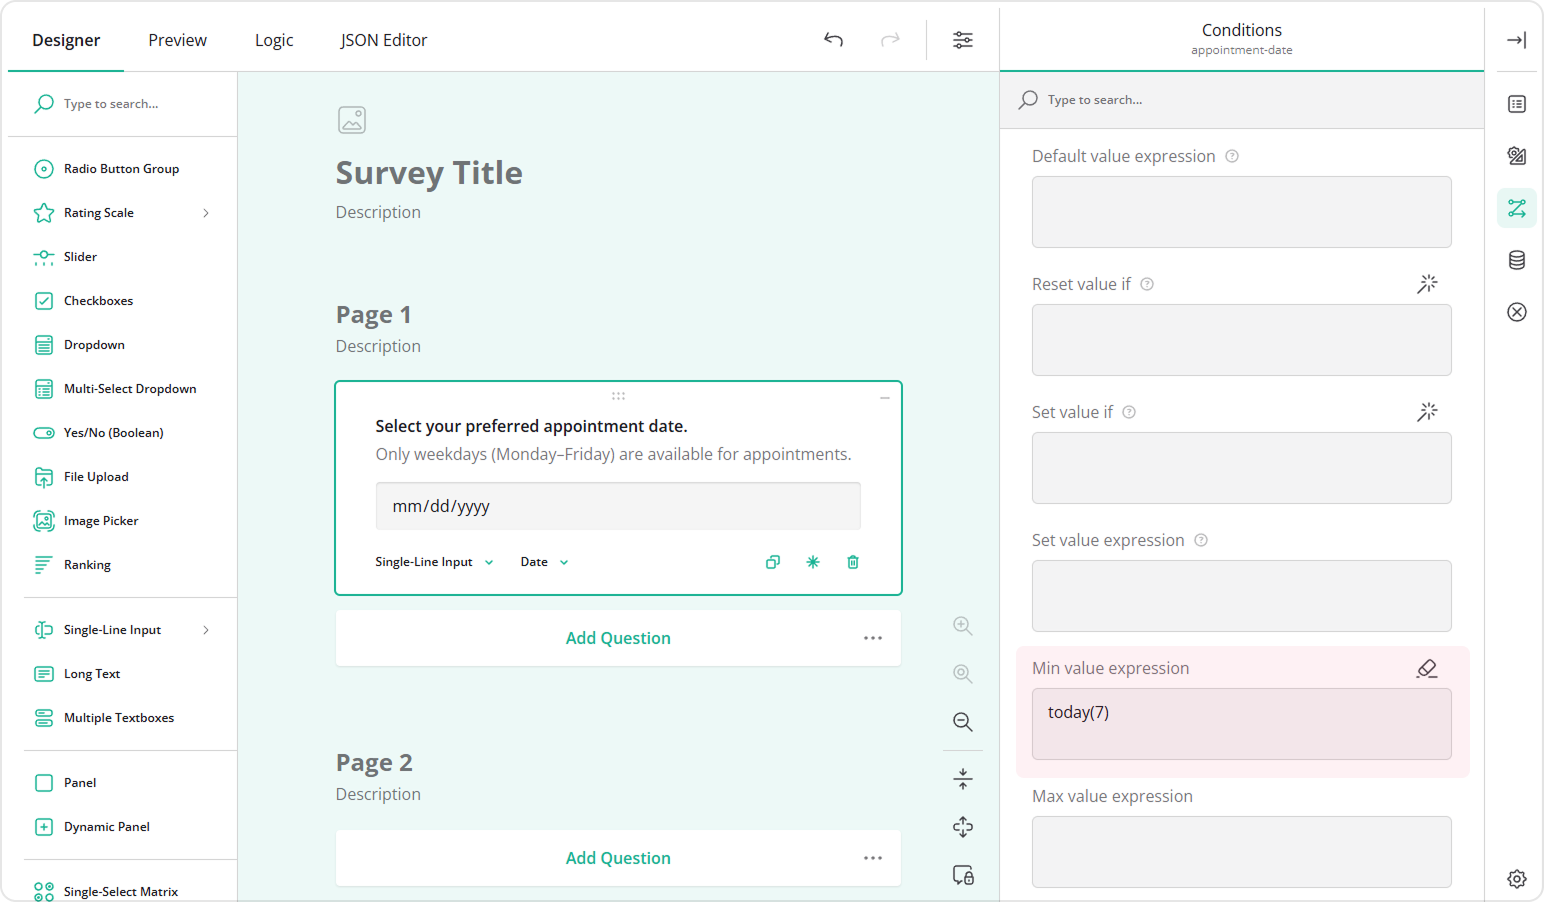This screenshot has height=902, width=1544.
Task: Open the Reset value if wizard
Action: pos(1427,284)
